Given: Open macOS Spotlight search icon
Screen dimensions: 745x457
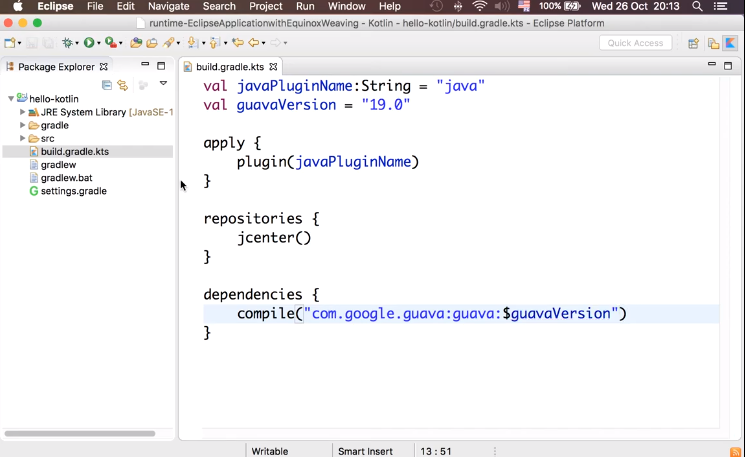Looking at the screenshot, I should pyautogui.click(x=697, y=6).
